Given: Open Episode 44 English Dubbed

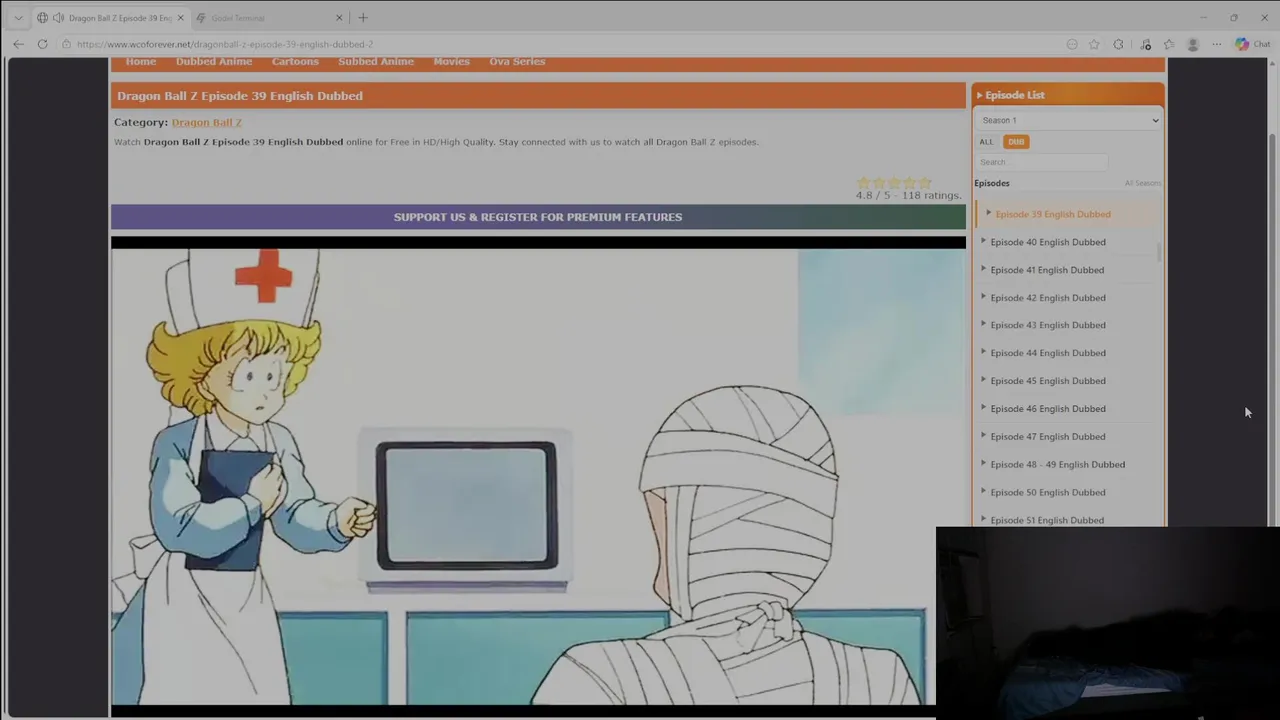Looking at the screenshot, I should tap(1048, 353).
